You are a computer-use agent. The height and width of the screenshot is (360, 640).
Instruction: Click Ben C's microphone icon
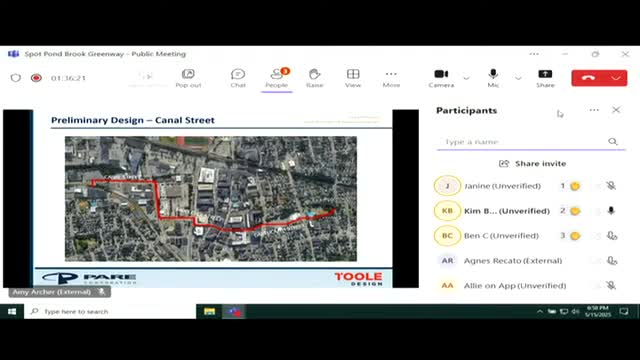pos(612,236)
